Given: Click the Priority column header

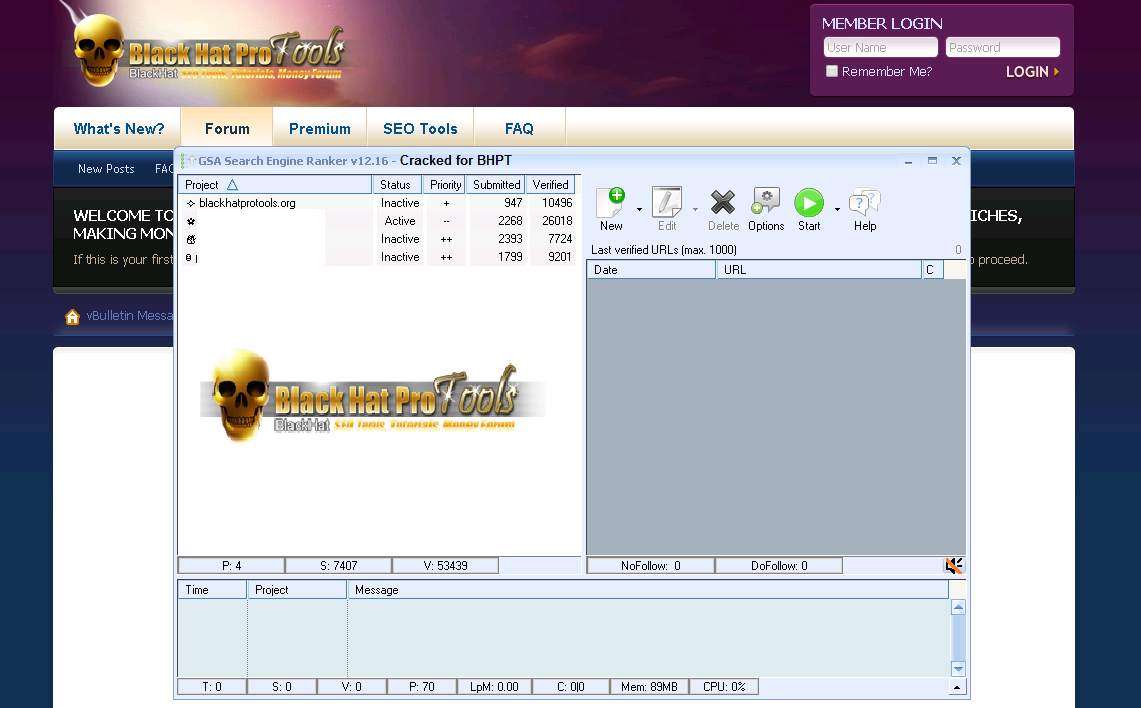Looking at the screenshot, I should (445, 185).
